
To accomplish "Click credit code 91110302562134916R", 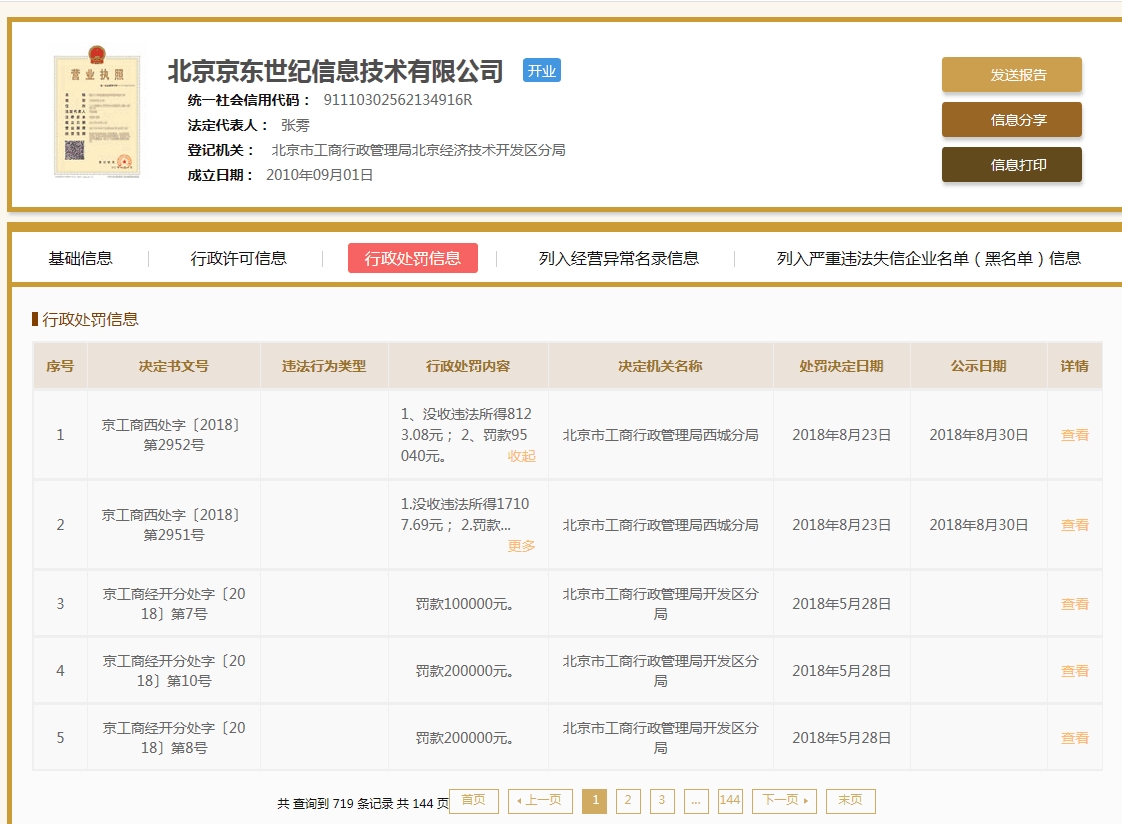I will 398,99.
